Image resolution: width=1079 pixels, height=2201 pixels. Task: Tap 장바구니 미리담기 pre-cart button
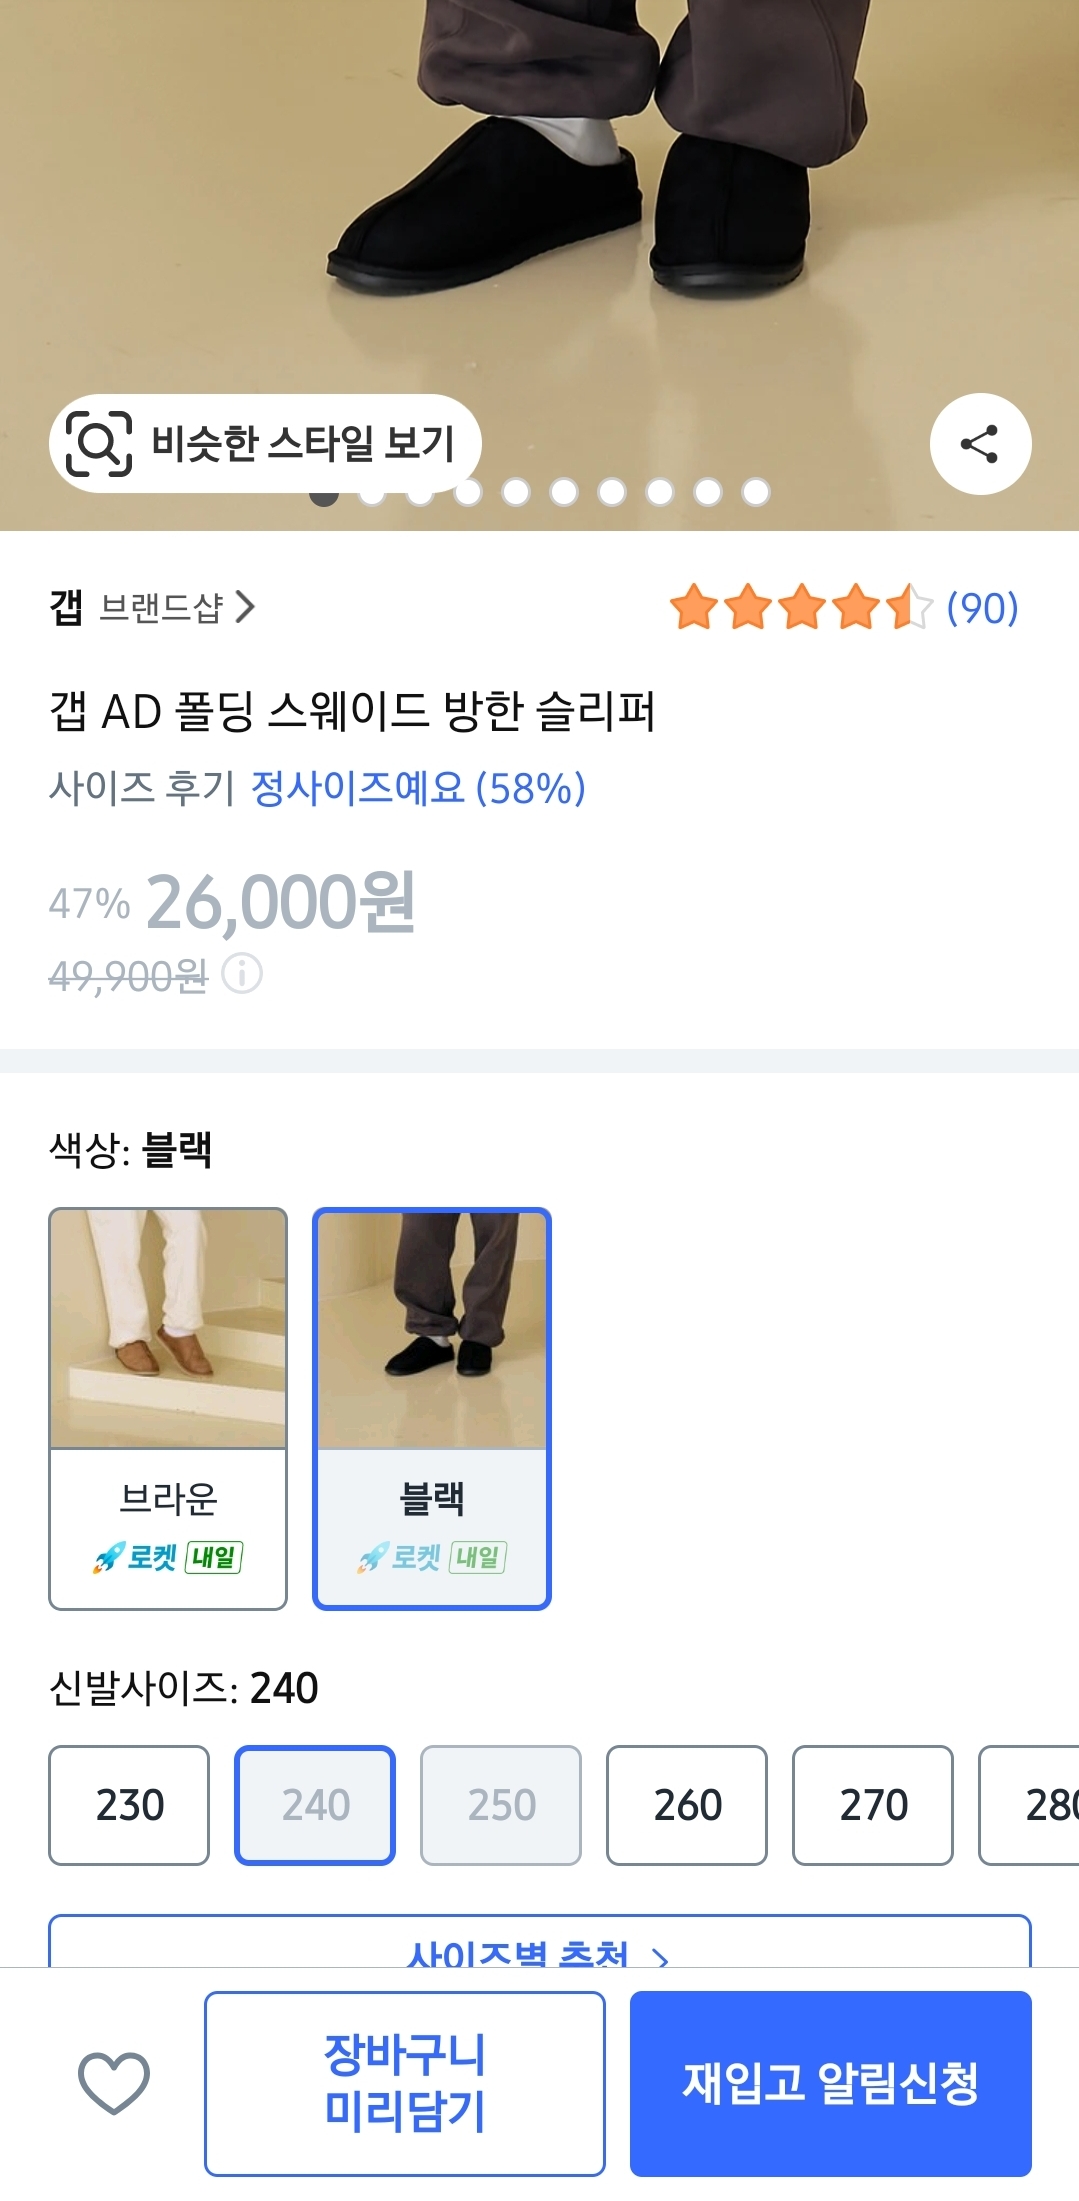pyautogui.click(x=405, y=2083)
